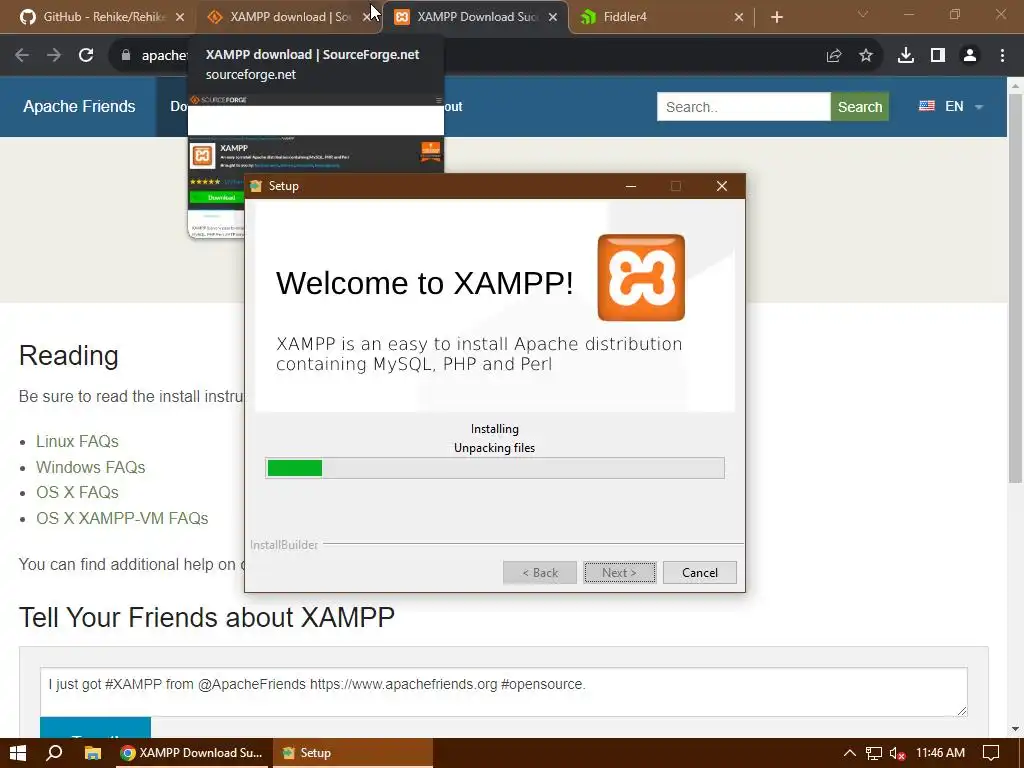Open File Explorer from taskbar

point(93,753)
